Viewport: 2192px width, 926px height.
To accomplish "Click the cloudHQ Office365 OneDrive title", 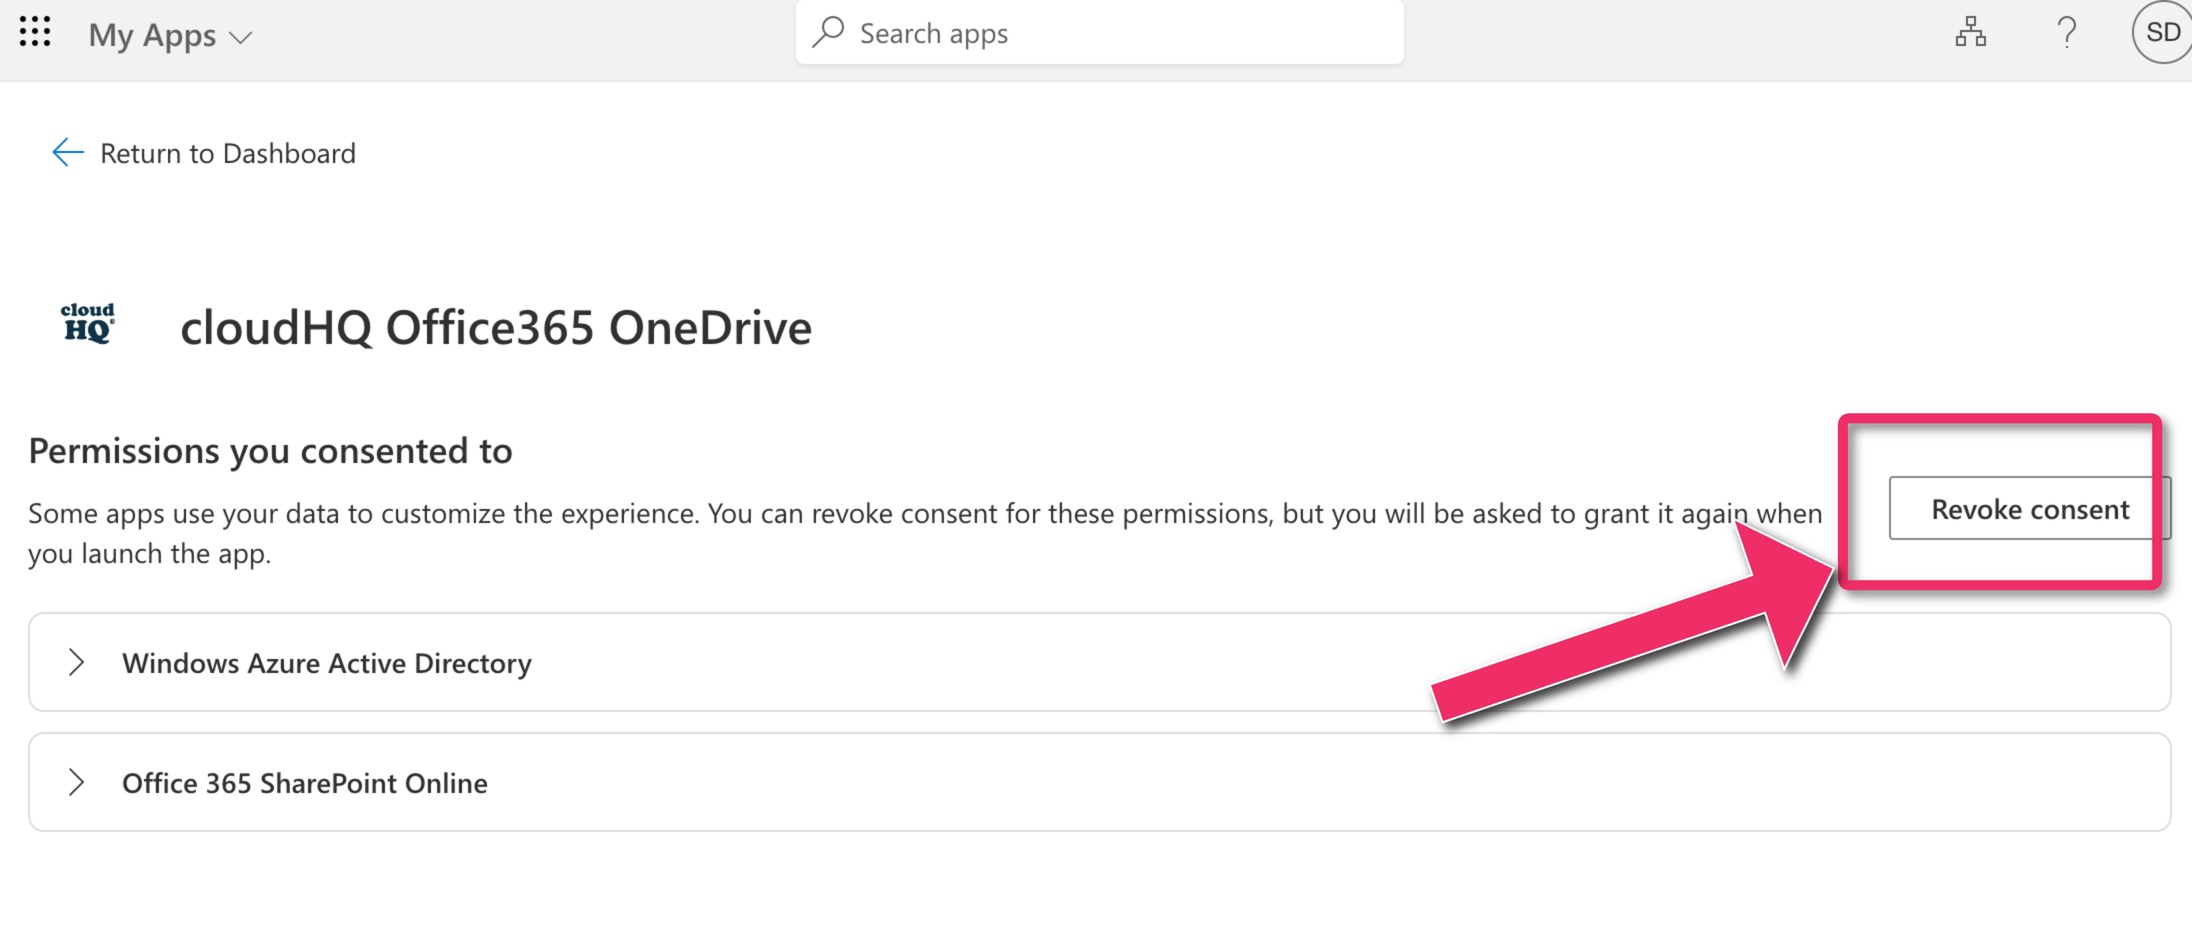I will tap(496, 328).
